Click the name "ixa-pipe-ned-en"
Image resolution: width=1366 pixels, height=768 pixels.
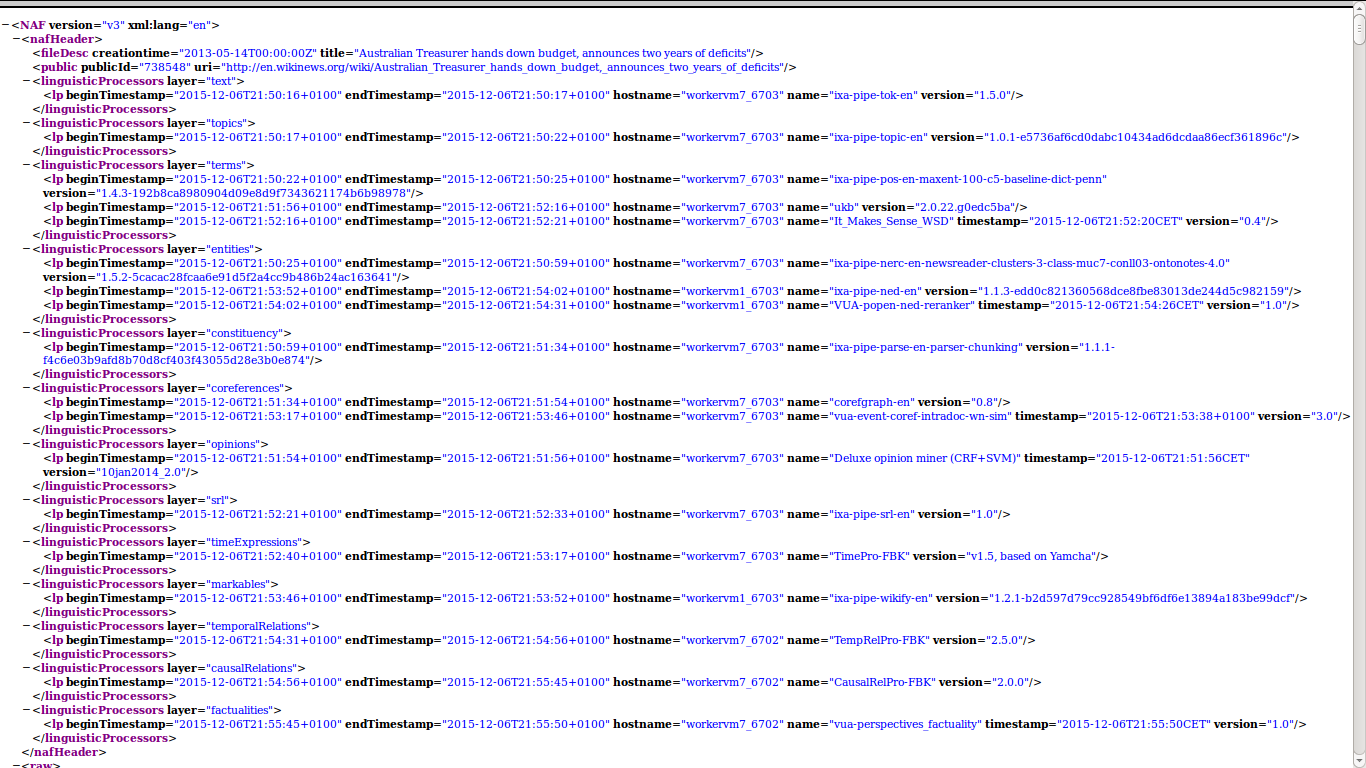pos(874,291)
